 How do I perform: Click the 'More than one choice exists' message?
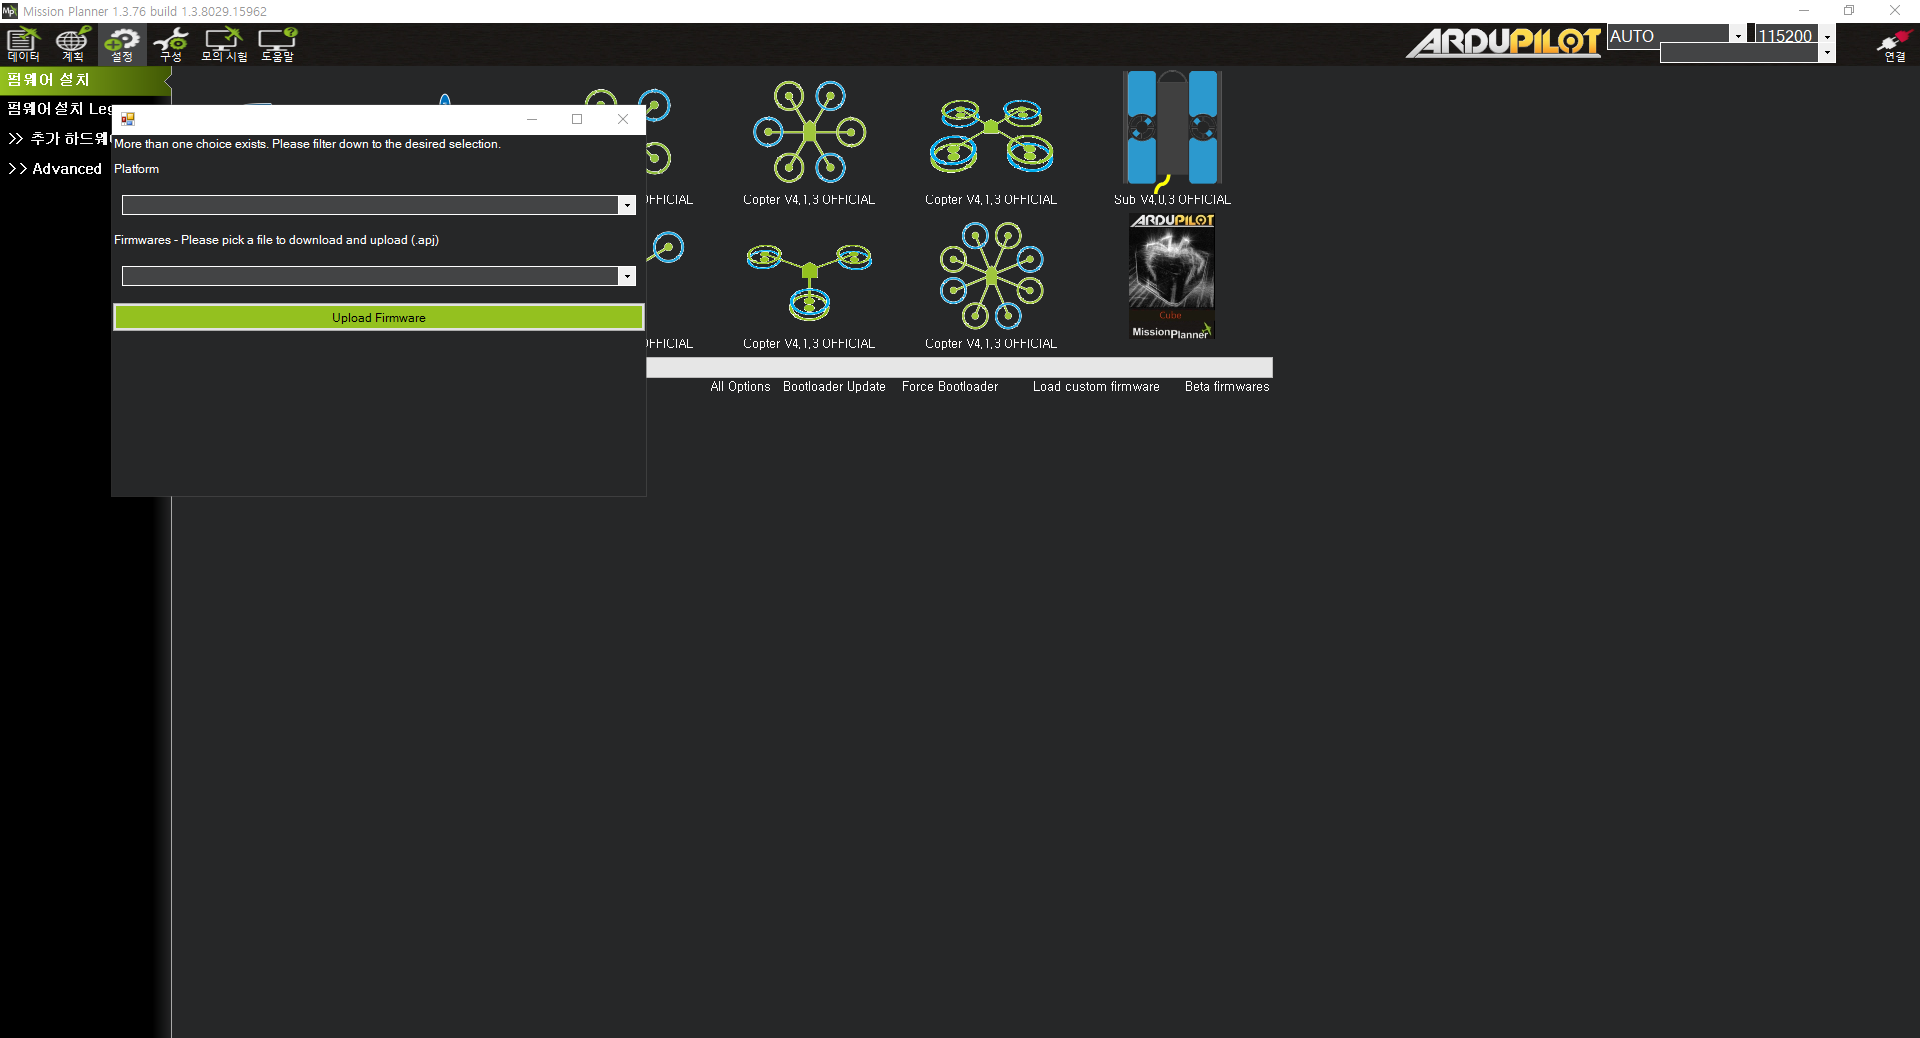pyautogui.click(x=307, y=144)
